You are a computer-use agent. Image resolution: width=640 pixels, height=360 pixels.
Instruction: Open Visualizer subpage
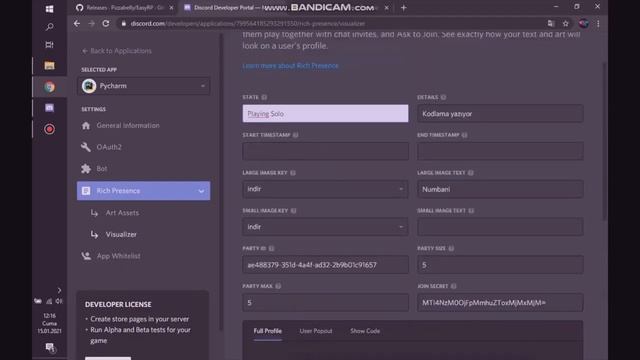[121, 234]
